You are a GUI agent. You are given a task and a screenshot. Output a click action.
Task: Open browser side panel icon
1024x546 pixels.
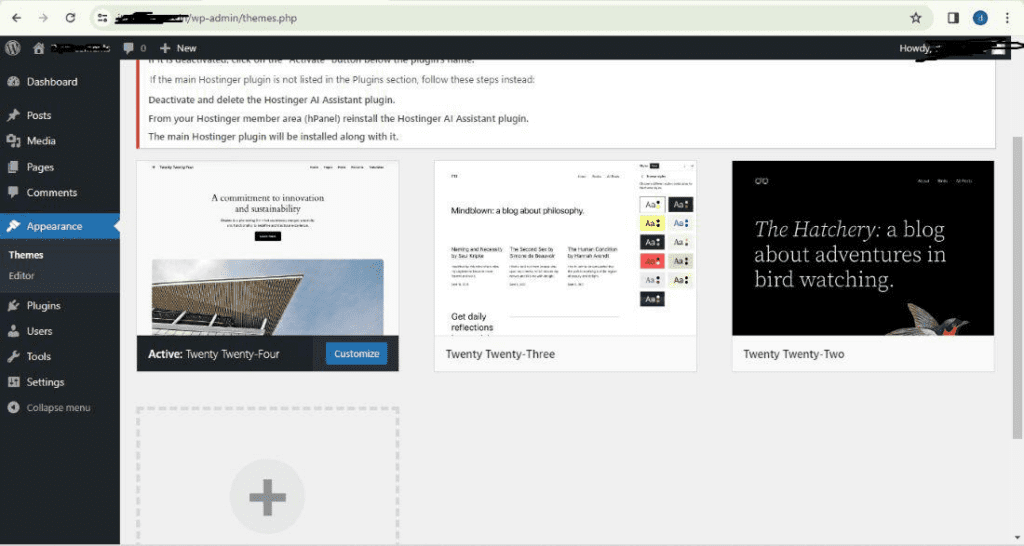click(x=953, y=18)
